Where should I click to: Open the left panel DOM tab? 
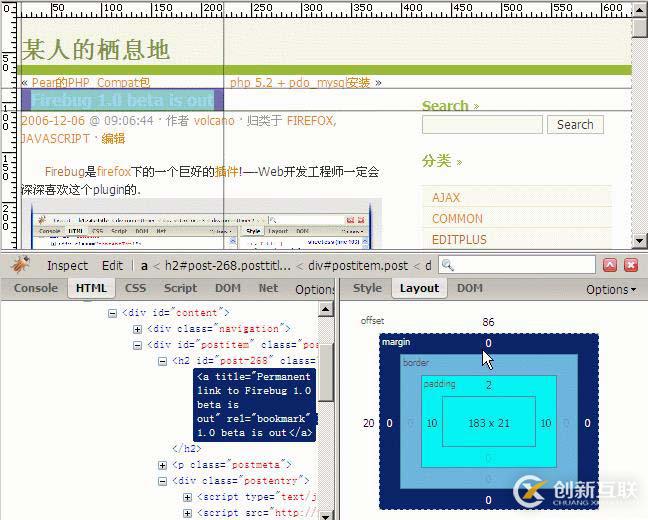point(228,288)
